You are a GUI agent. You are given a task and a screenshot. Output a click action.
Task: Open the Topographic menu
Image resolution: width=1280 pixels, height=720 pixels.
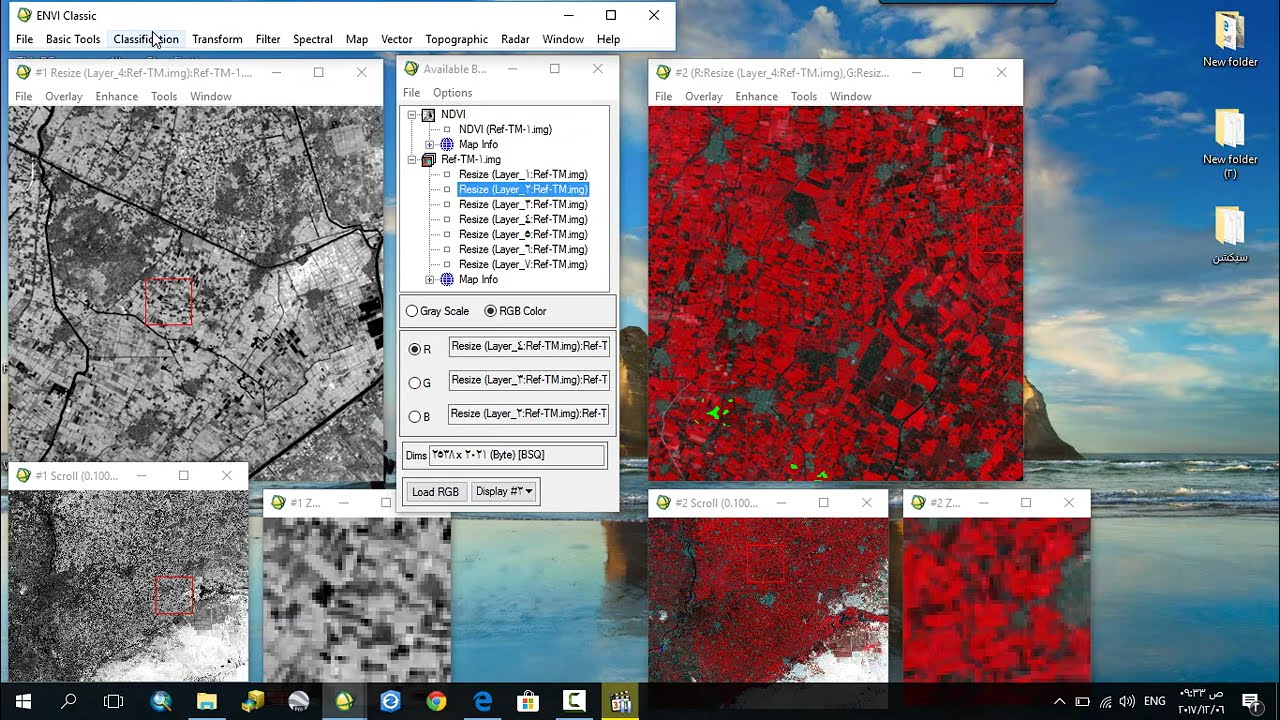point(457,39)
